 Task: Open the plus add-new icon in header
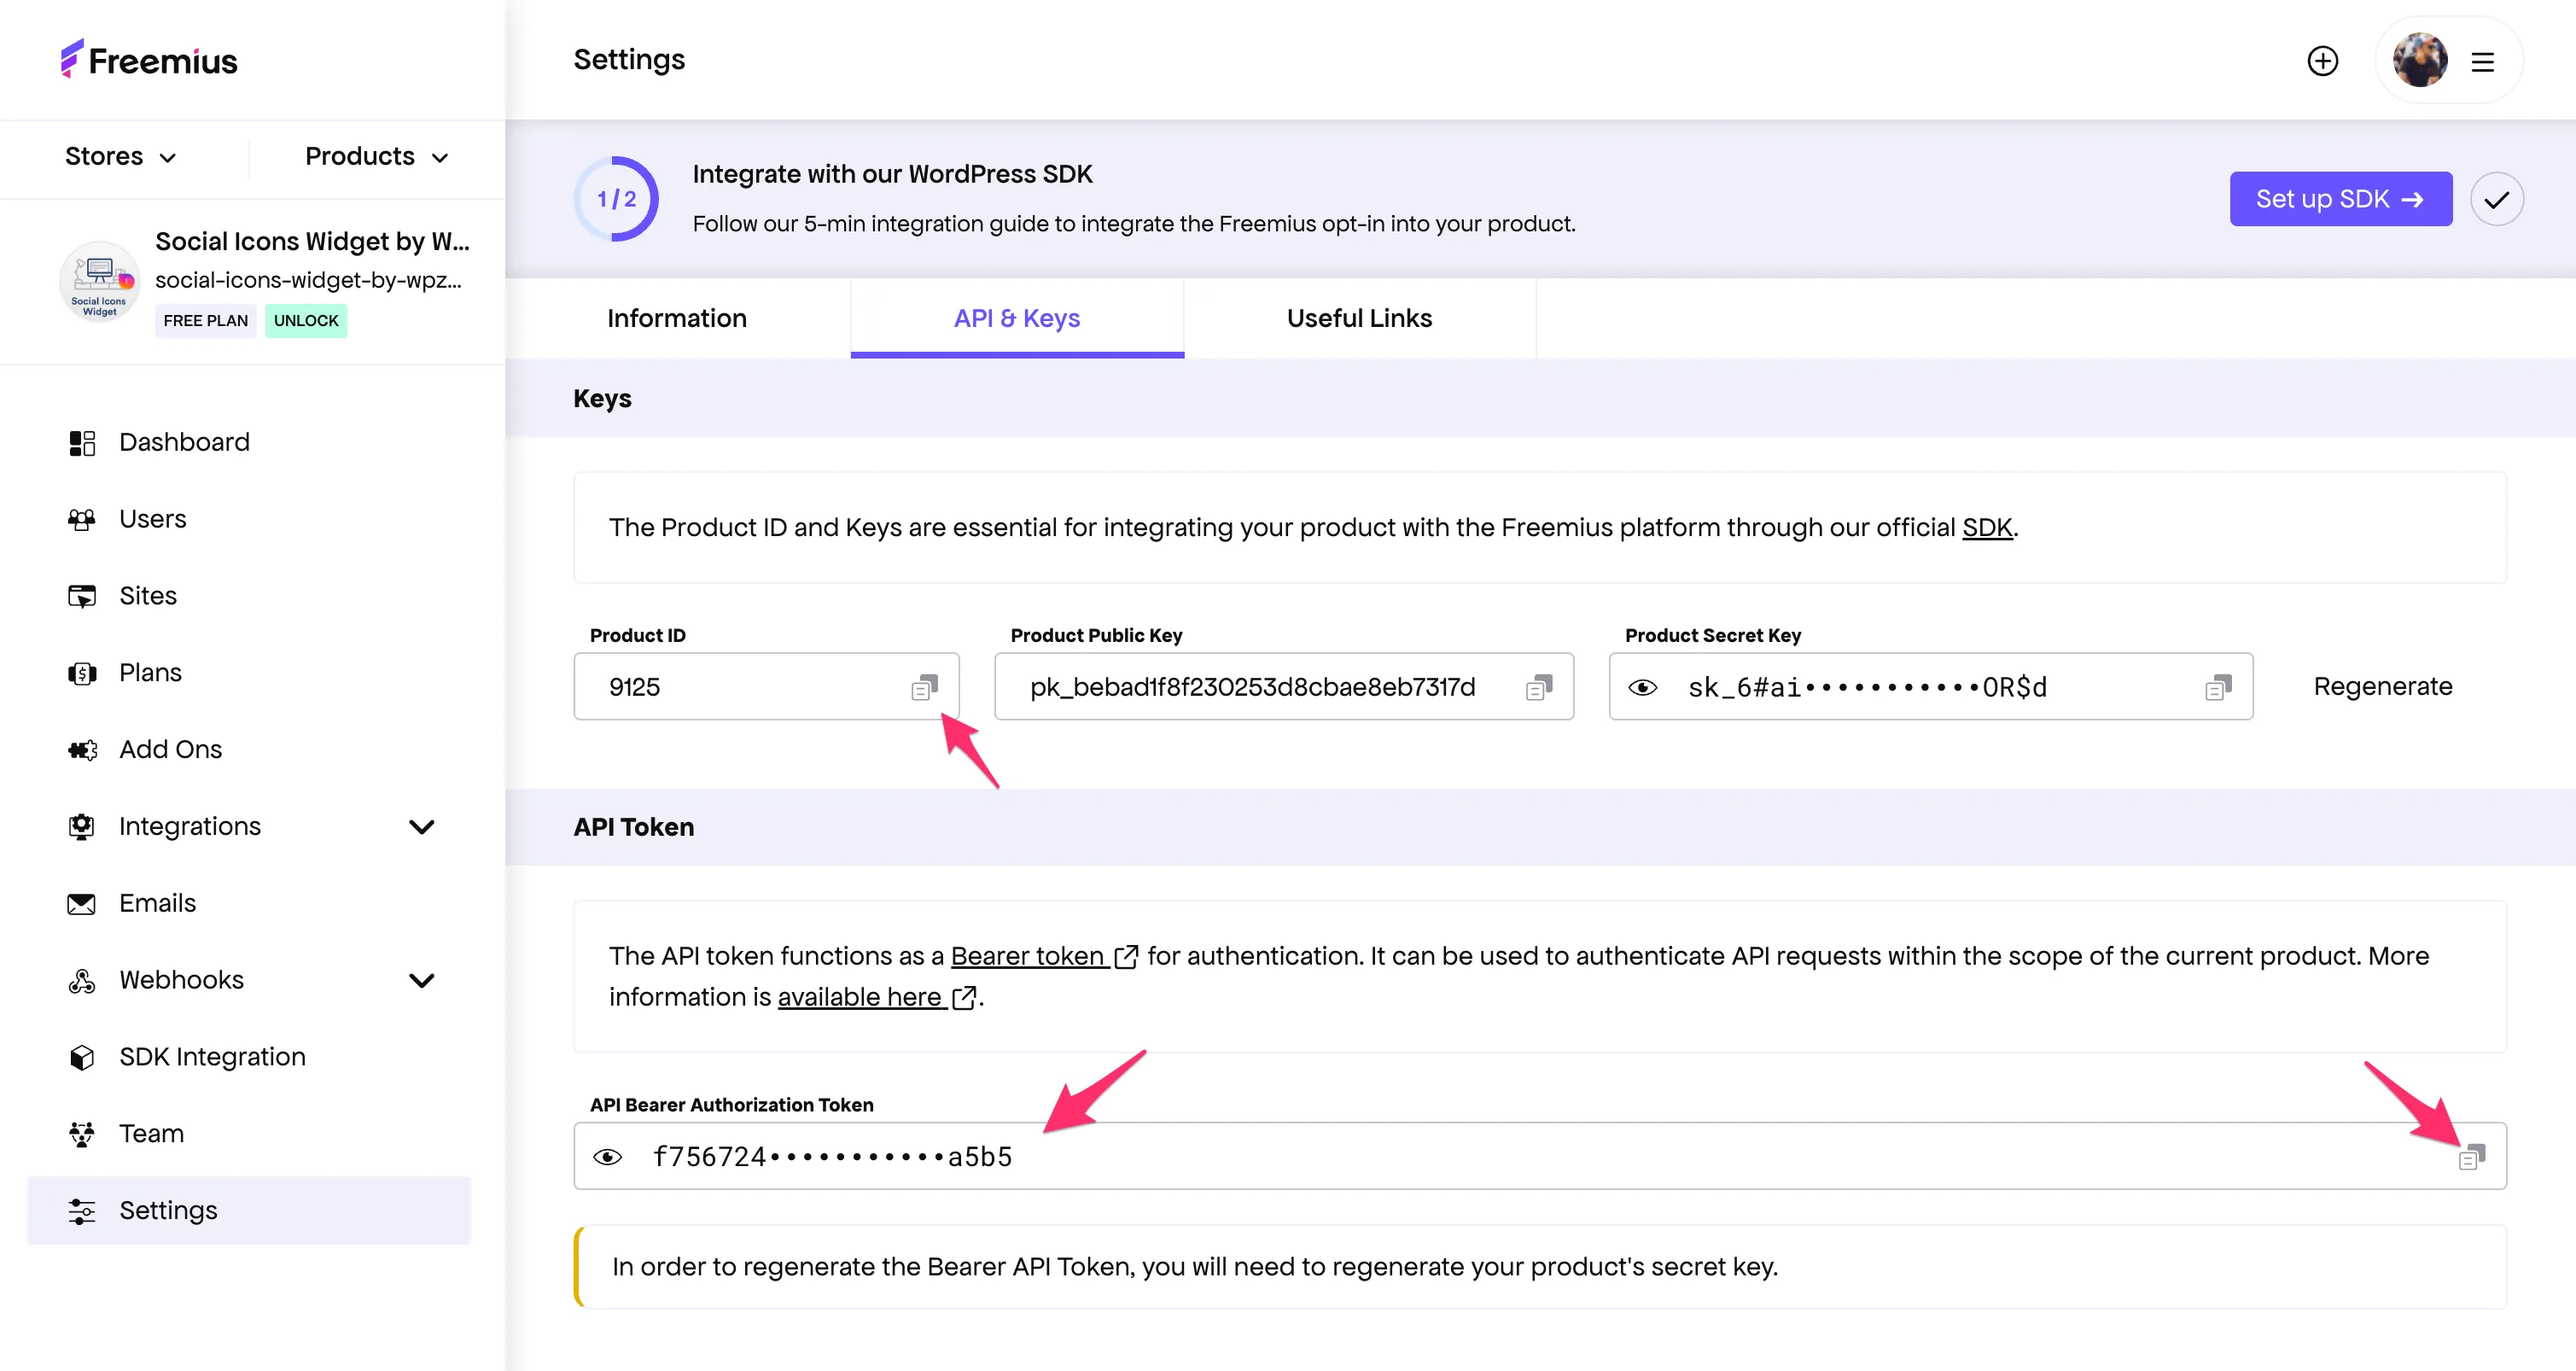pyautogui.click(x=2322, y=61)
